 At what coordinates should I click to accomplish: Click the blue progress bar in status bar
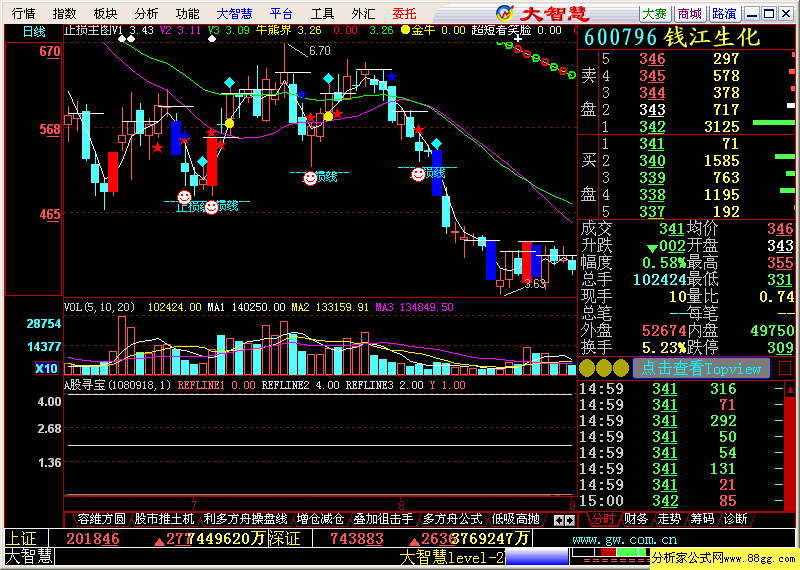tap(537, 557)
